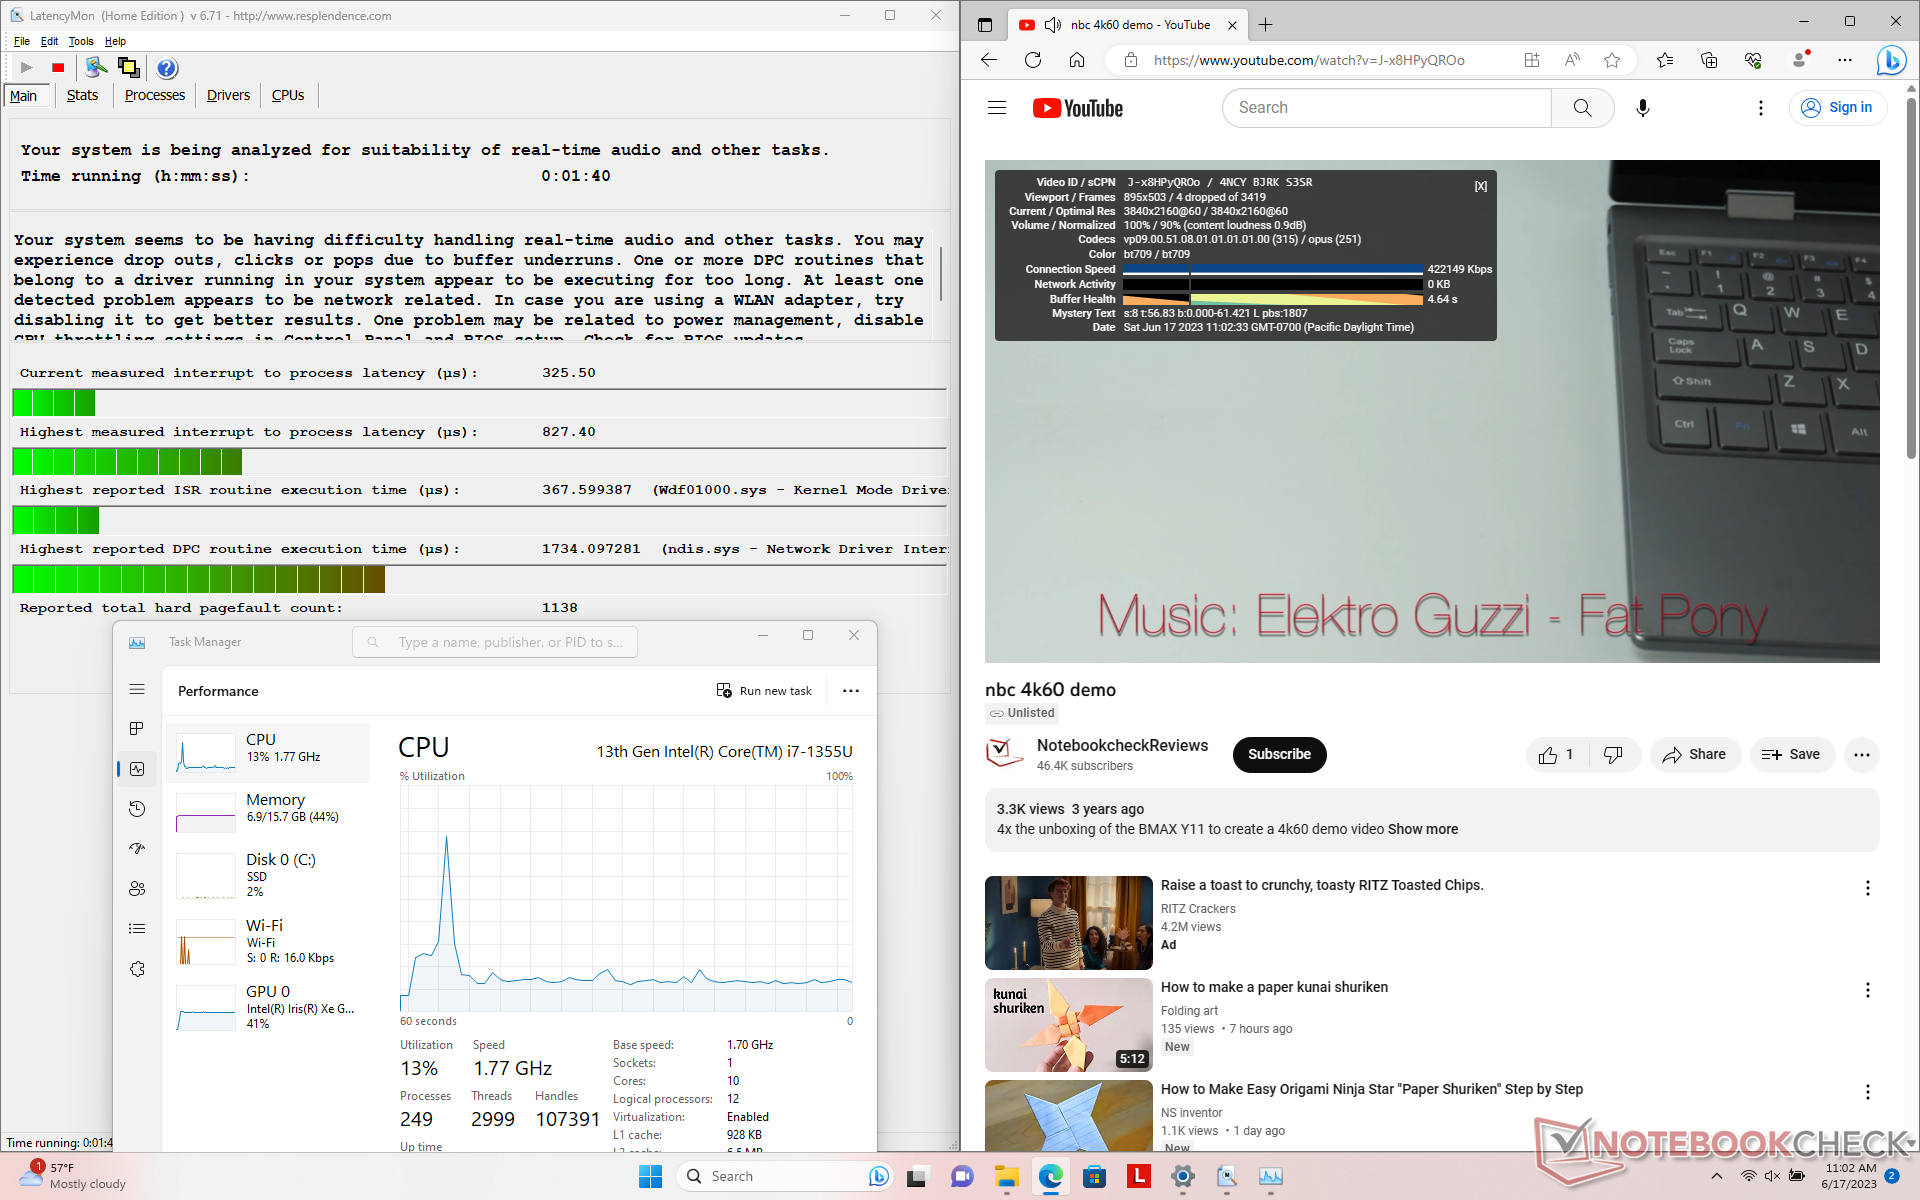Open Task Manager Services sidebar icon
This screenshot has height=1200, width=1920.
pos(137,969)
